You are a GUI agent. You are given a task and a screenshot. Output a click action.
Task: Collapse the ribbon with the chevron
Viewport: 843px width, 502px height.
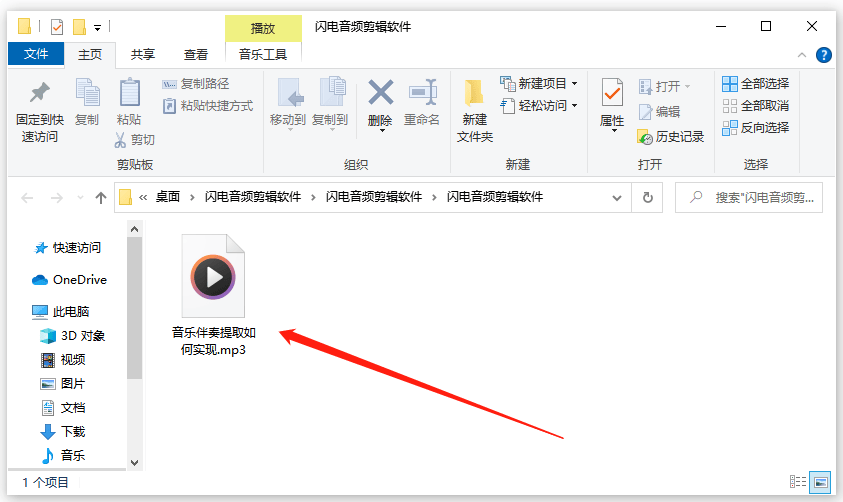(802, 55)
